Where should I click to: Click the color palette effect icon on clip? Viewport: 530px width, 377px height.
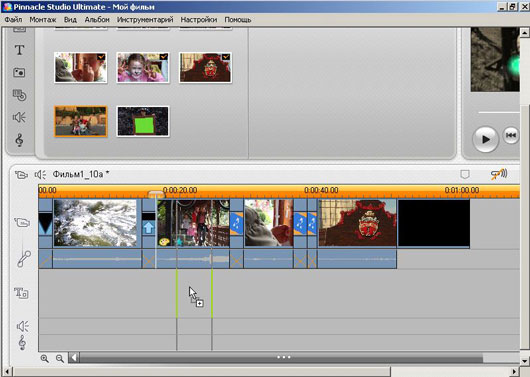click(x=164, y=242)
